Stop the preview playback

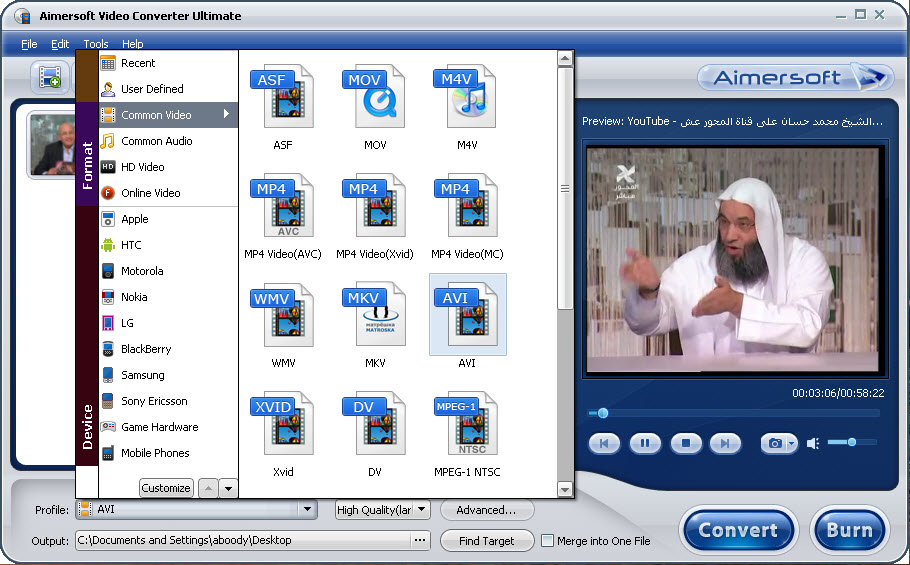(685, 444)
